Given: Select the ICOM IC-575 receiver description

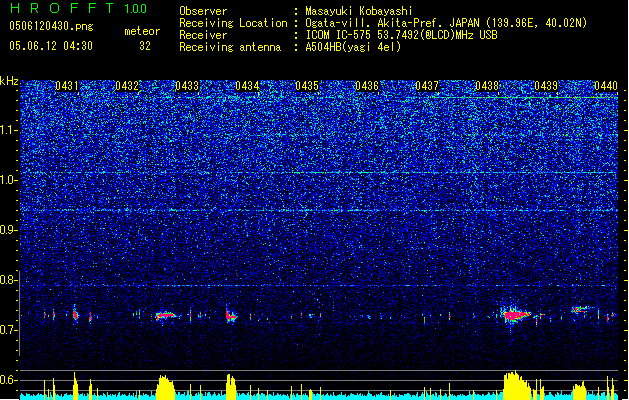Looking at the screenshot, I should coord(401,35).
